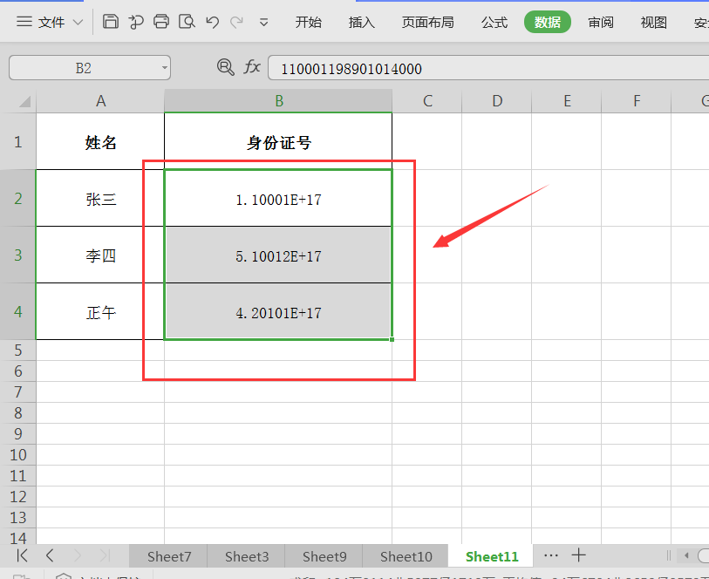
Task: Select column B header
Action: [279, 101]
